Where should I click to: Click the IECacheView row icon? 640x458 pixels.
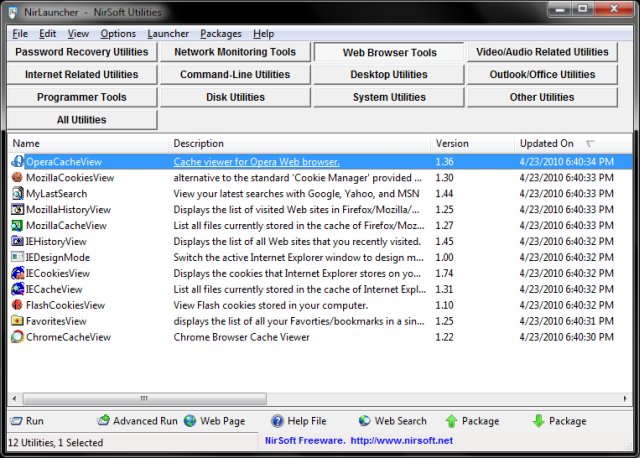click(x=17, y=289)
